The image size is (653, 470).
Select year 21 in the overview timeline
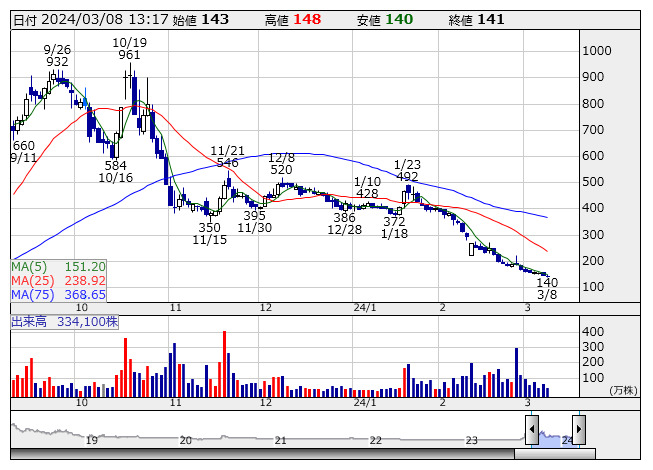click(x=280, y=440)
